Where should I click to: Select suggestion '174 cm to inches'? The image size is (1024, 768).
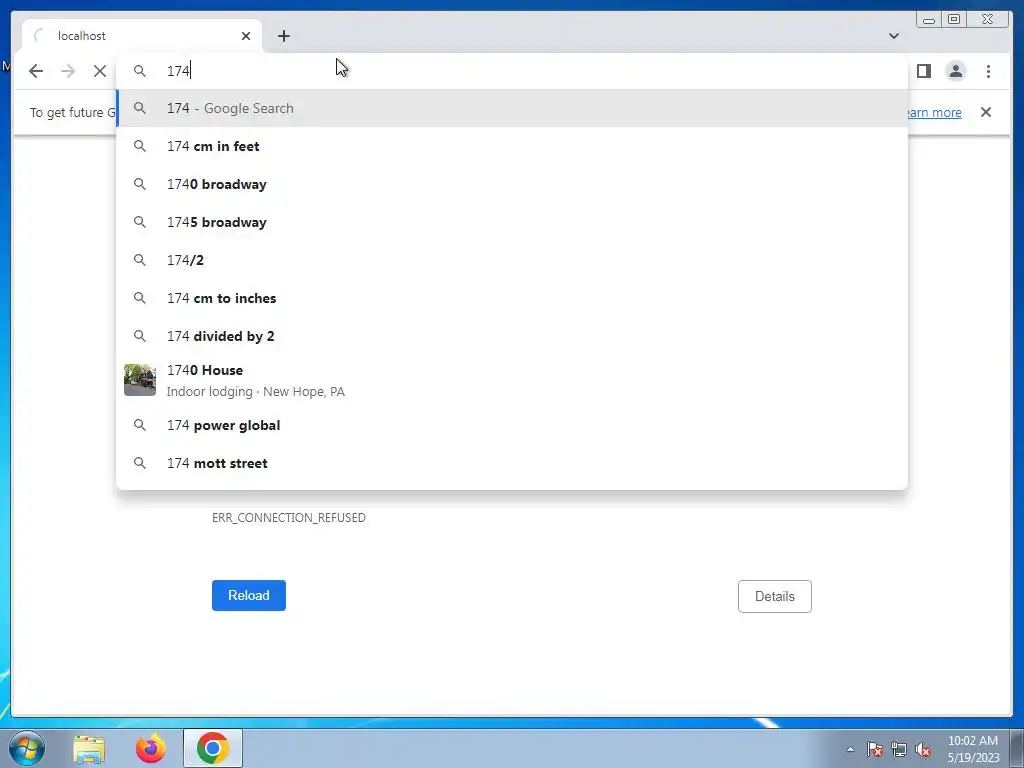[512, 298]
